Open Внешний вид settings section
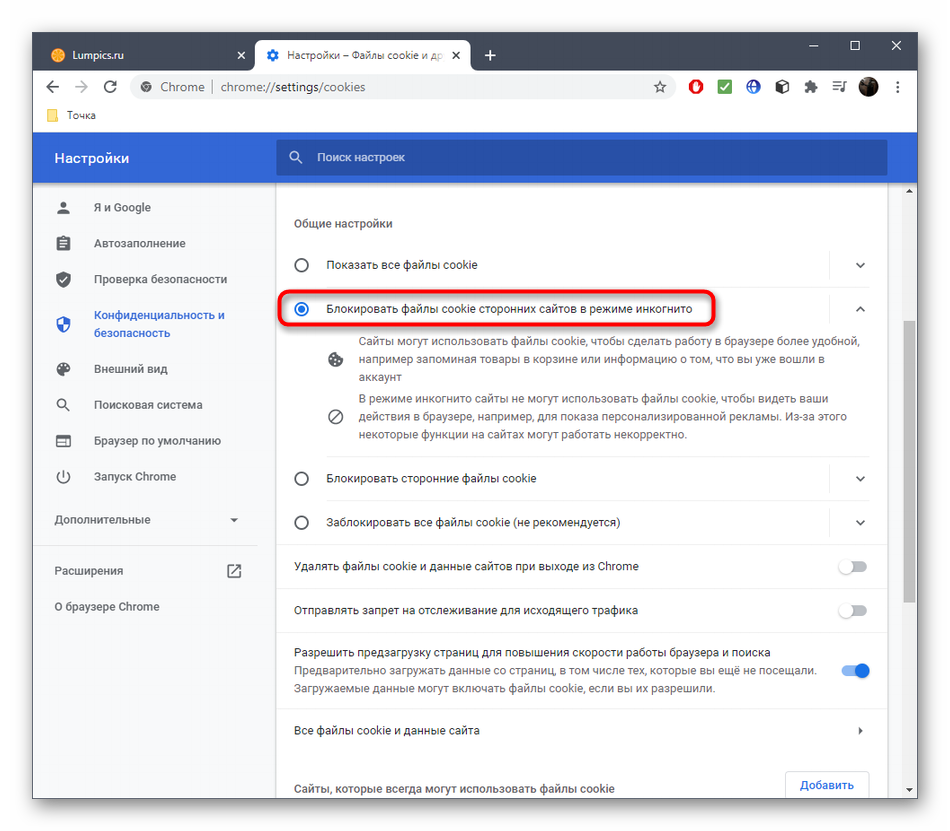Image resolution: width=950 pixels, height=831 pixels. (x=131, y=369)
